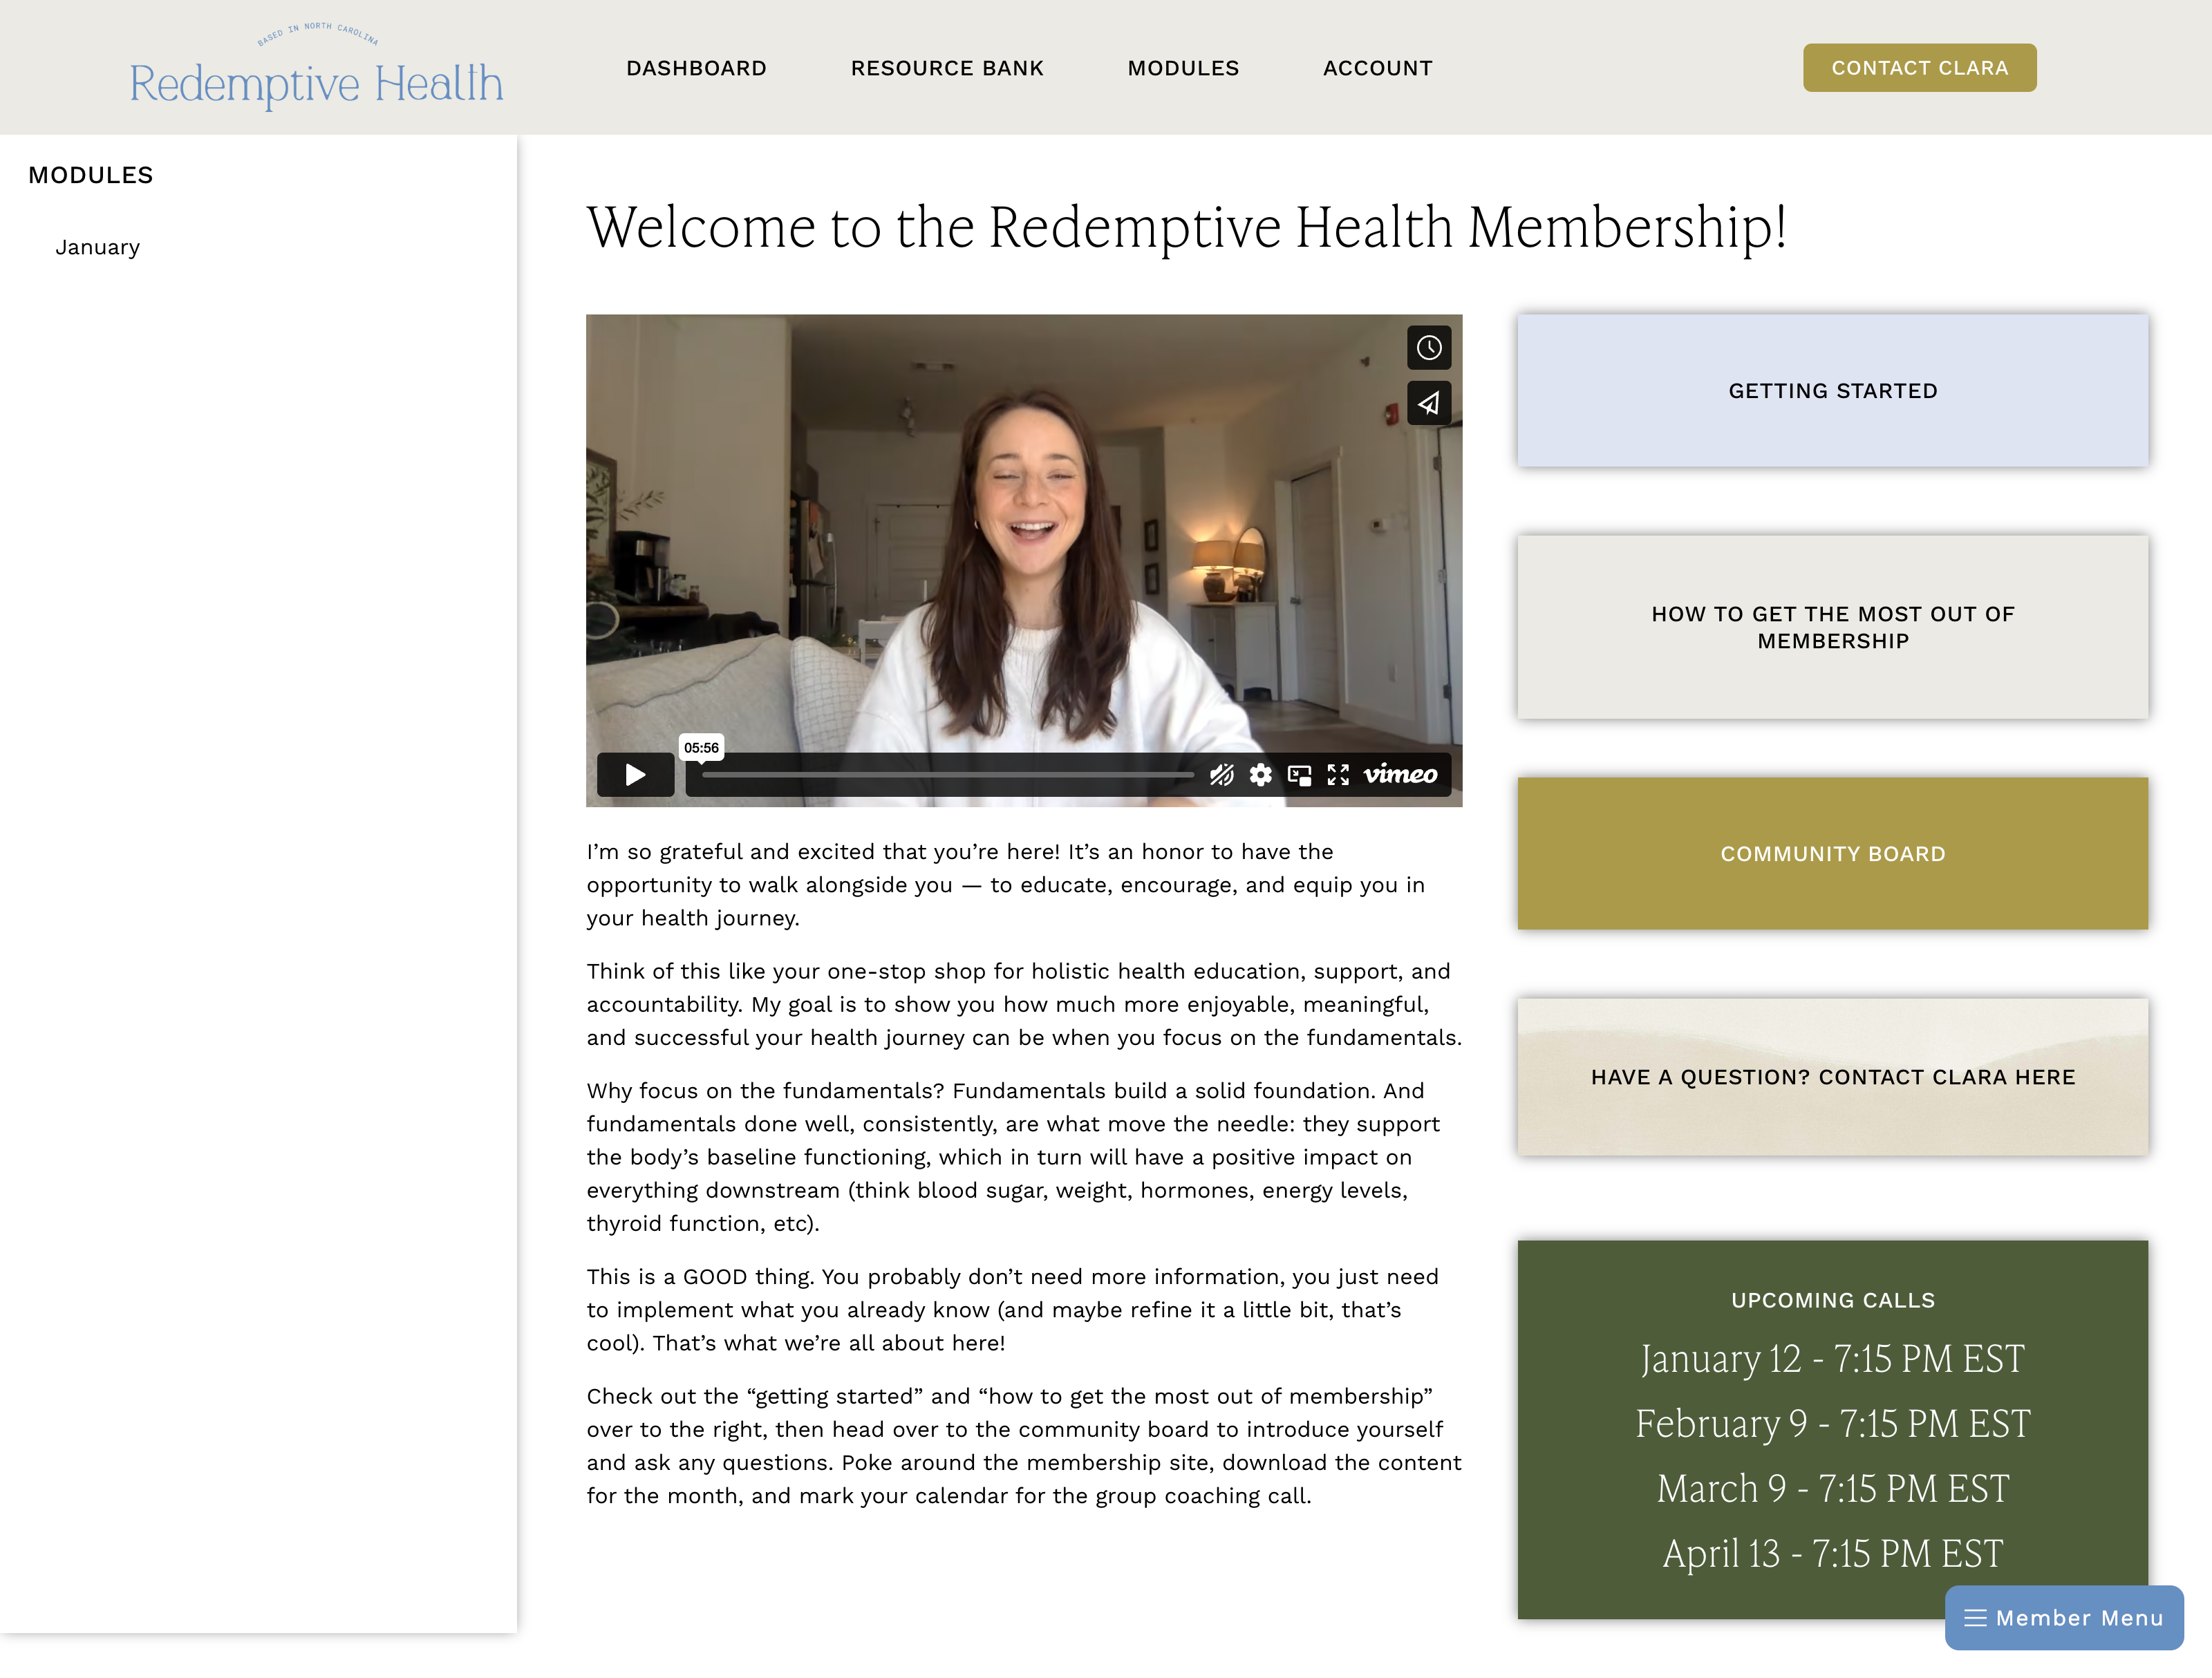Select January module in sidebar
The width and height of the screenshot is (2212, 1678).
97,248
